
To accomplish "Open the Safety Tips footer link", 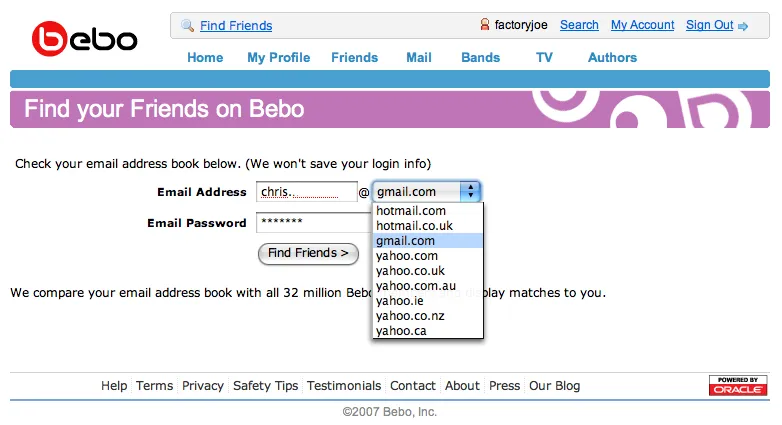I will [265, 385].
